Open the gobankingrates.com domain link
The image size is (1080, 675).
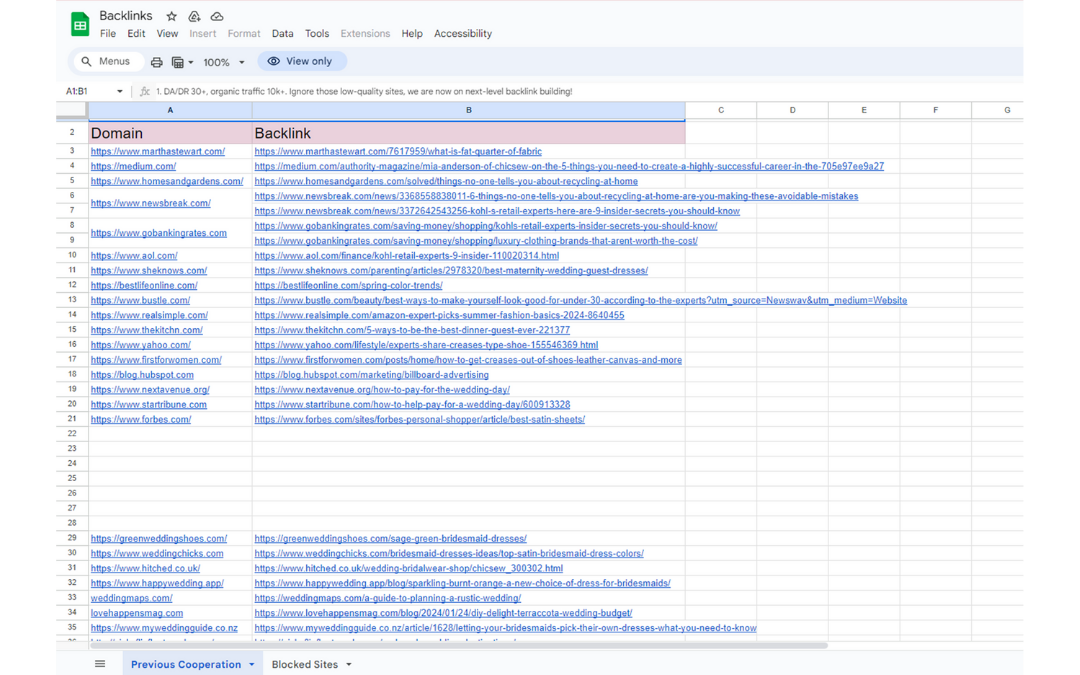158,233
